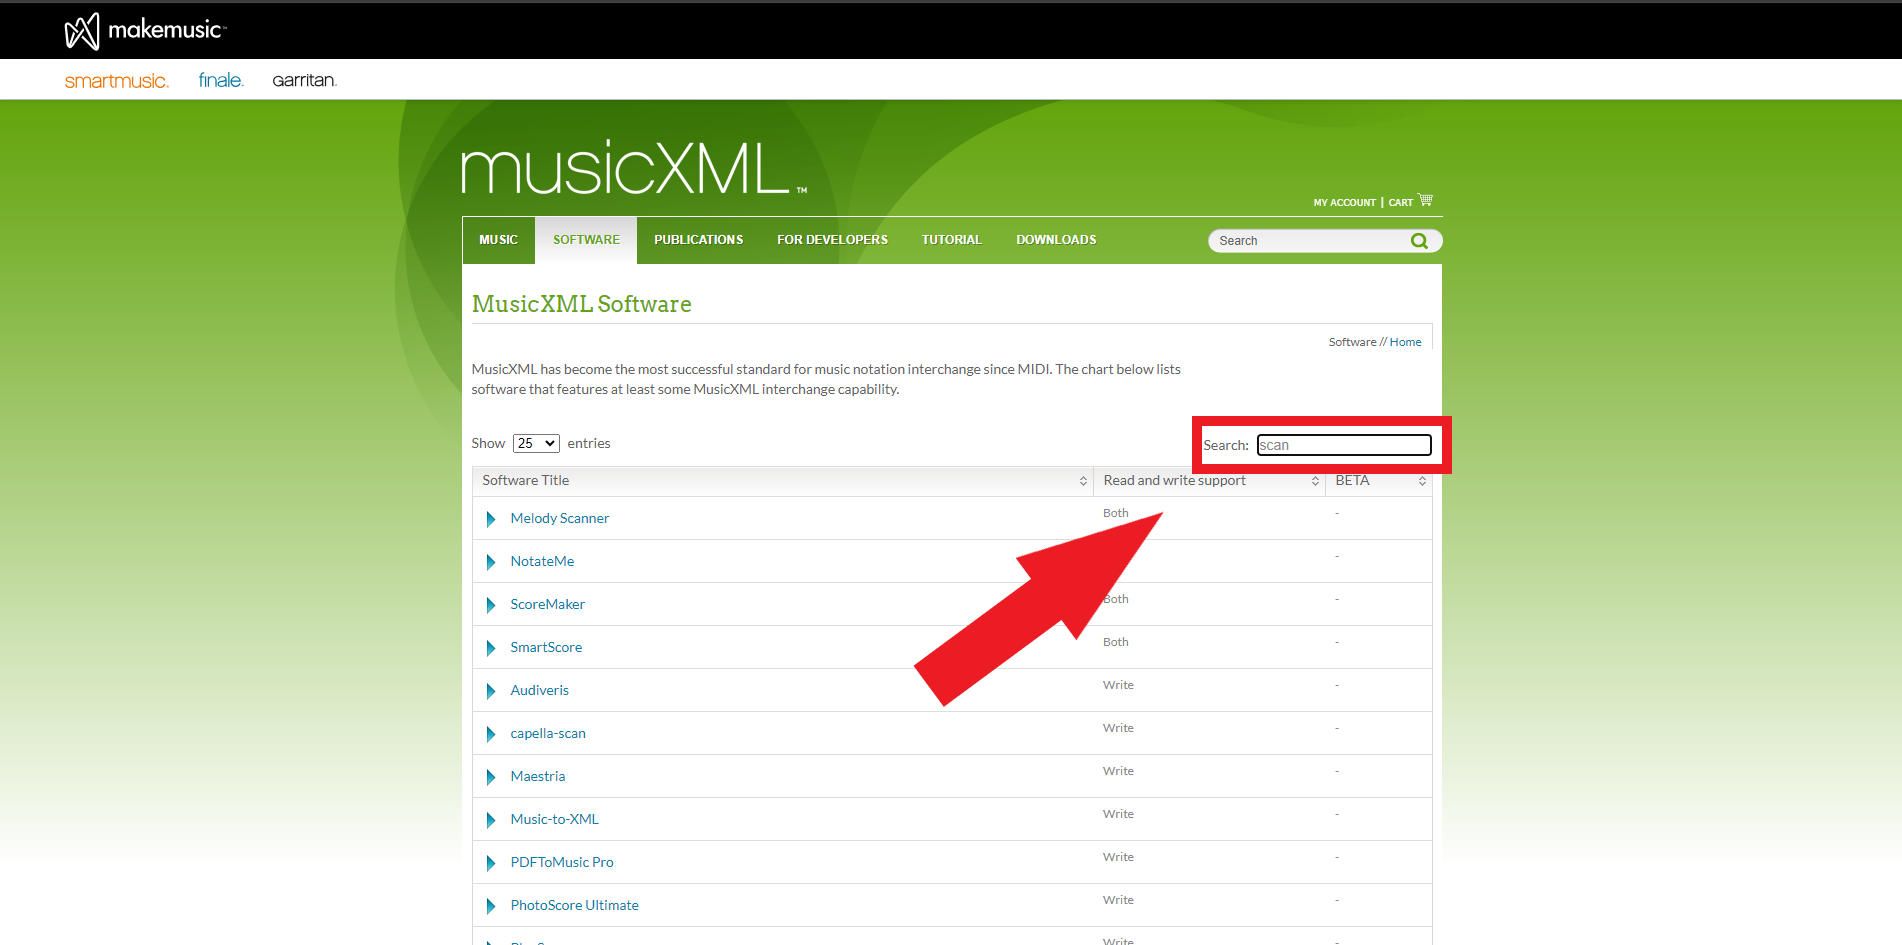Viewport: 1902px width, 945px height.
Task: Open the SmartMusic brand logo link
Action: click(x=116, y=81)
